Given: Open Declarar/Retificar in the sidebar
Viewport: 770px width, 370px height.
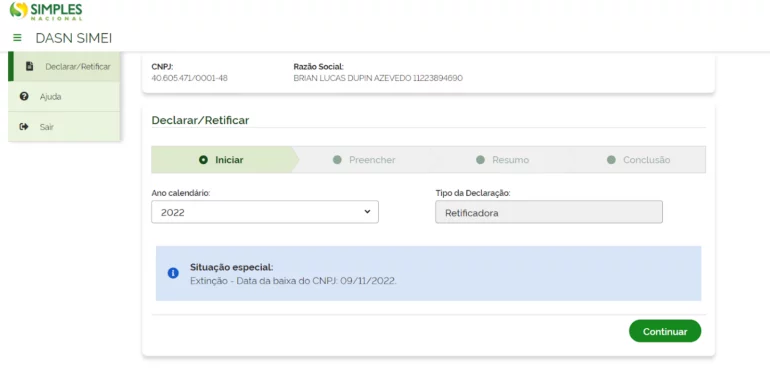Looking at the screenshot, I should 64,66.
